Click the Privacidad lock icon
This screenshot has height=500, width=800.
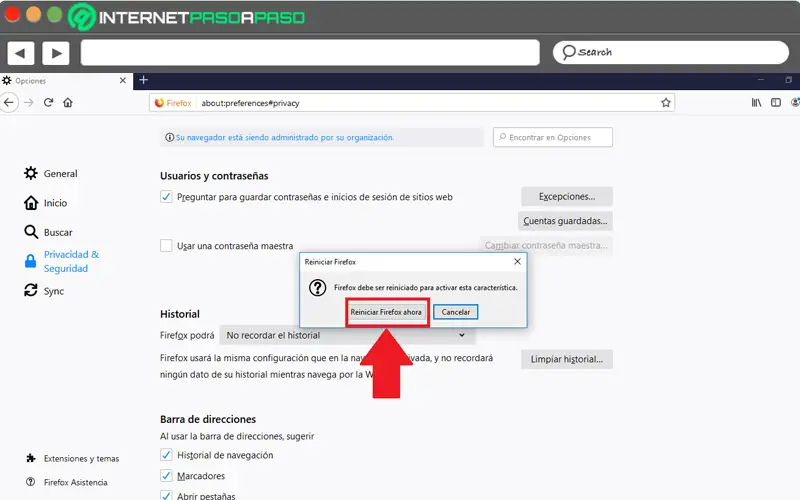click(x=31, y=261)
